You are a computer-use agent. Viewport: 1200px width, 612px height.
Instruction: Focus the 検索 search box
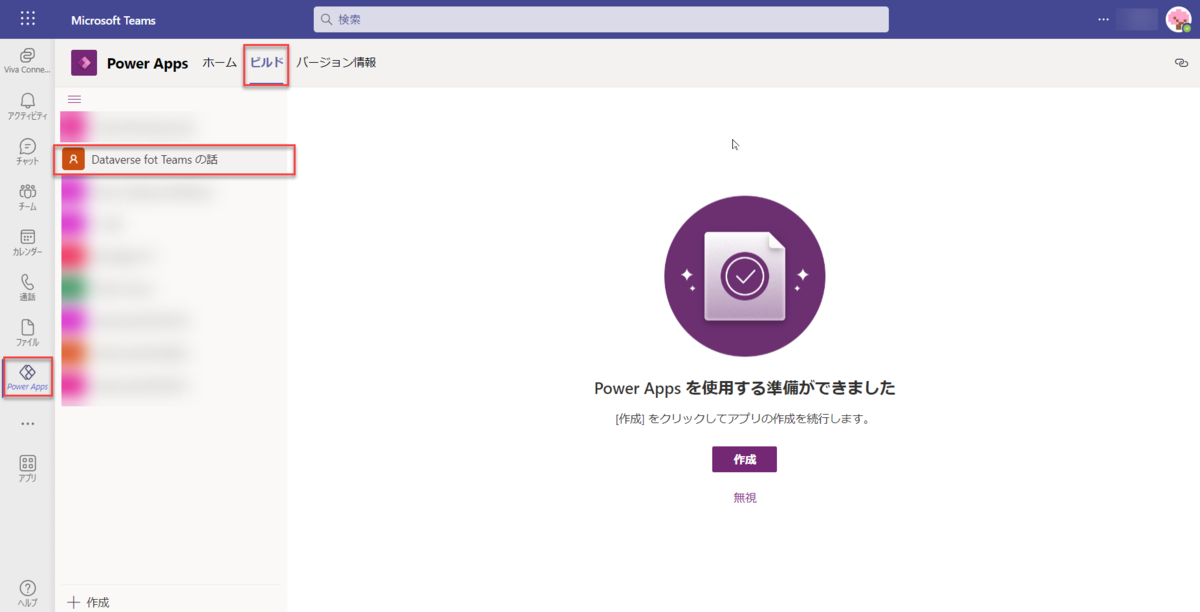click(601, 20)
